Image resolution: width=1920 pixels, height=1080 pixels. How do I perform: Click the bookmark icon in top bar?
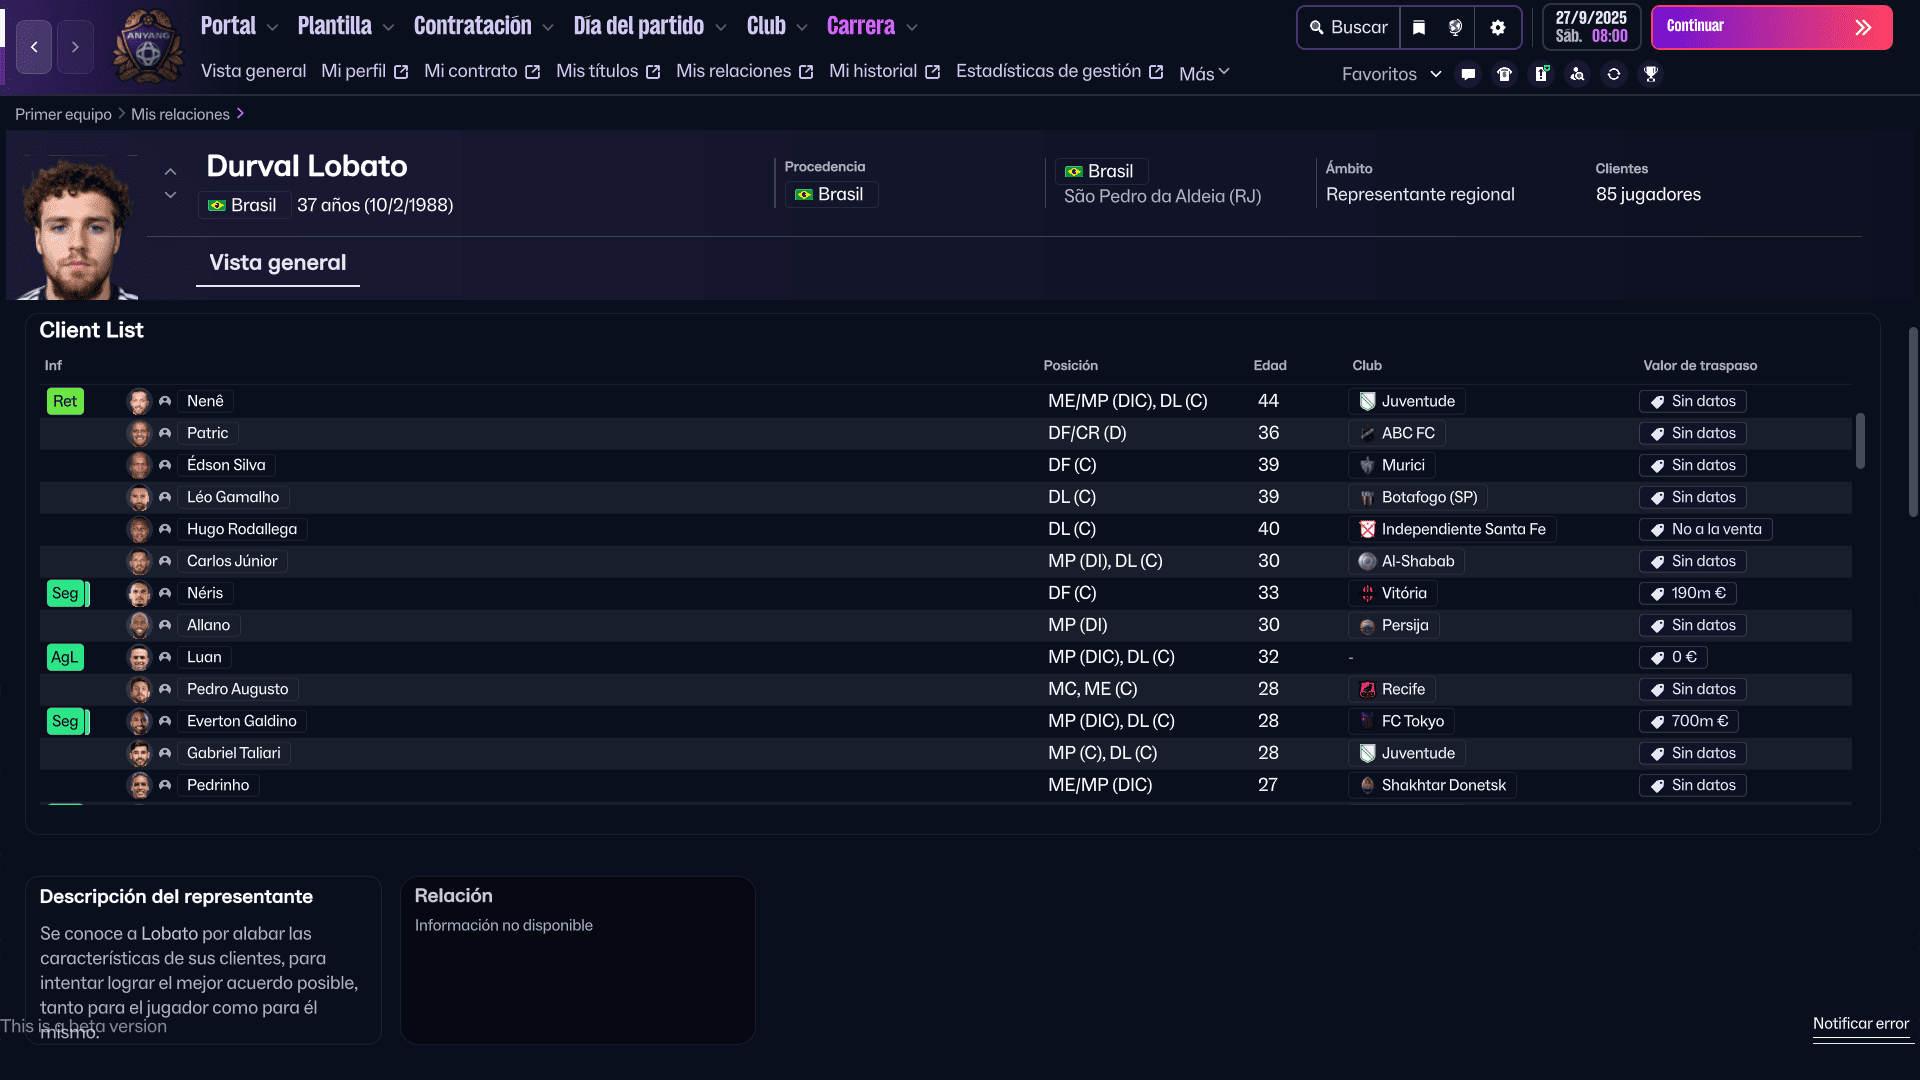(x=1419, y=28)
